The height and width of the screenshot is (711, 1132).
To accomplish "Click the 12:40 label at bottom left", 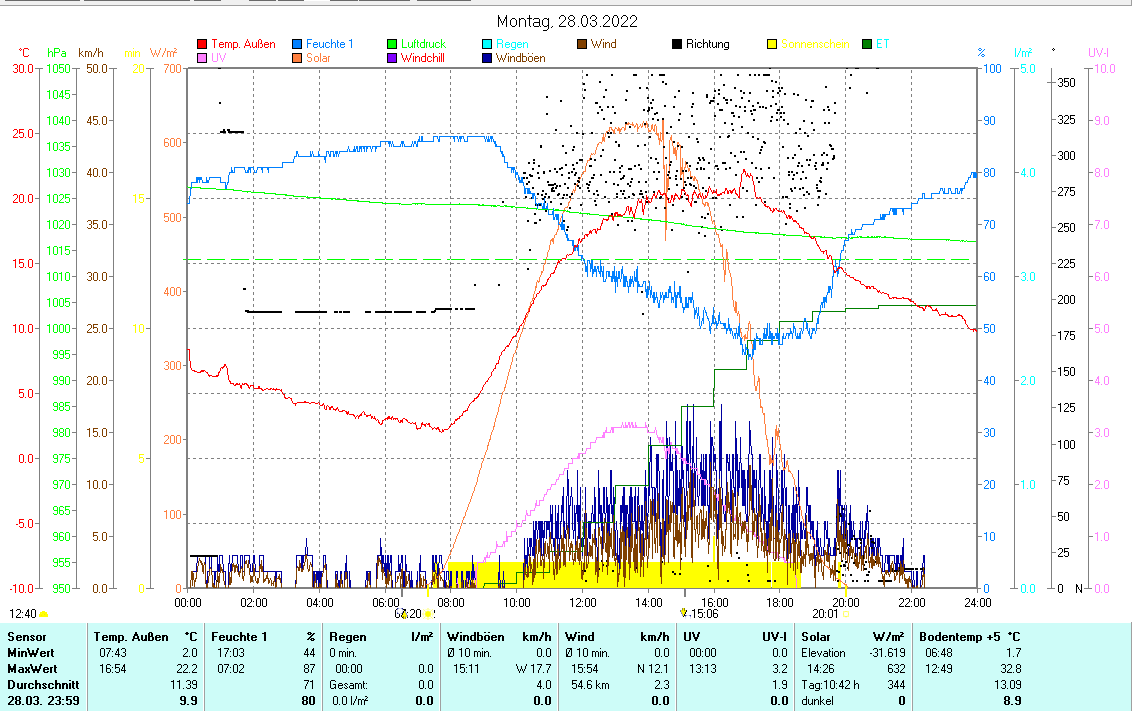I will 22,614.
